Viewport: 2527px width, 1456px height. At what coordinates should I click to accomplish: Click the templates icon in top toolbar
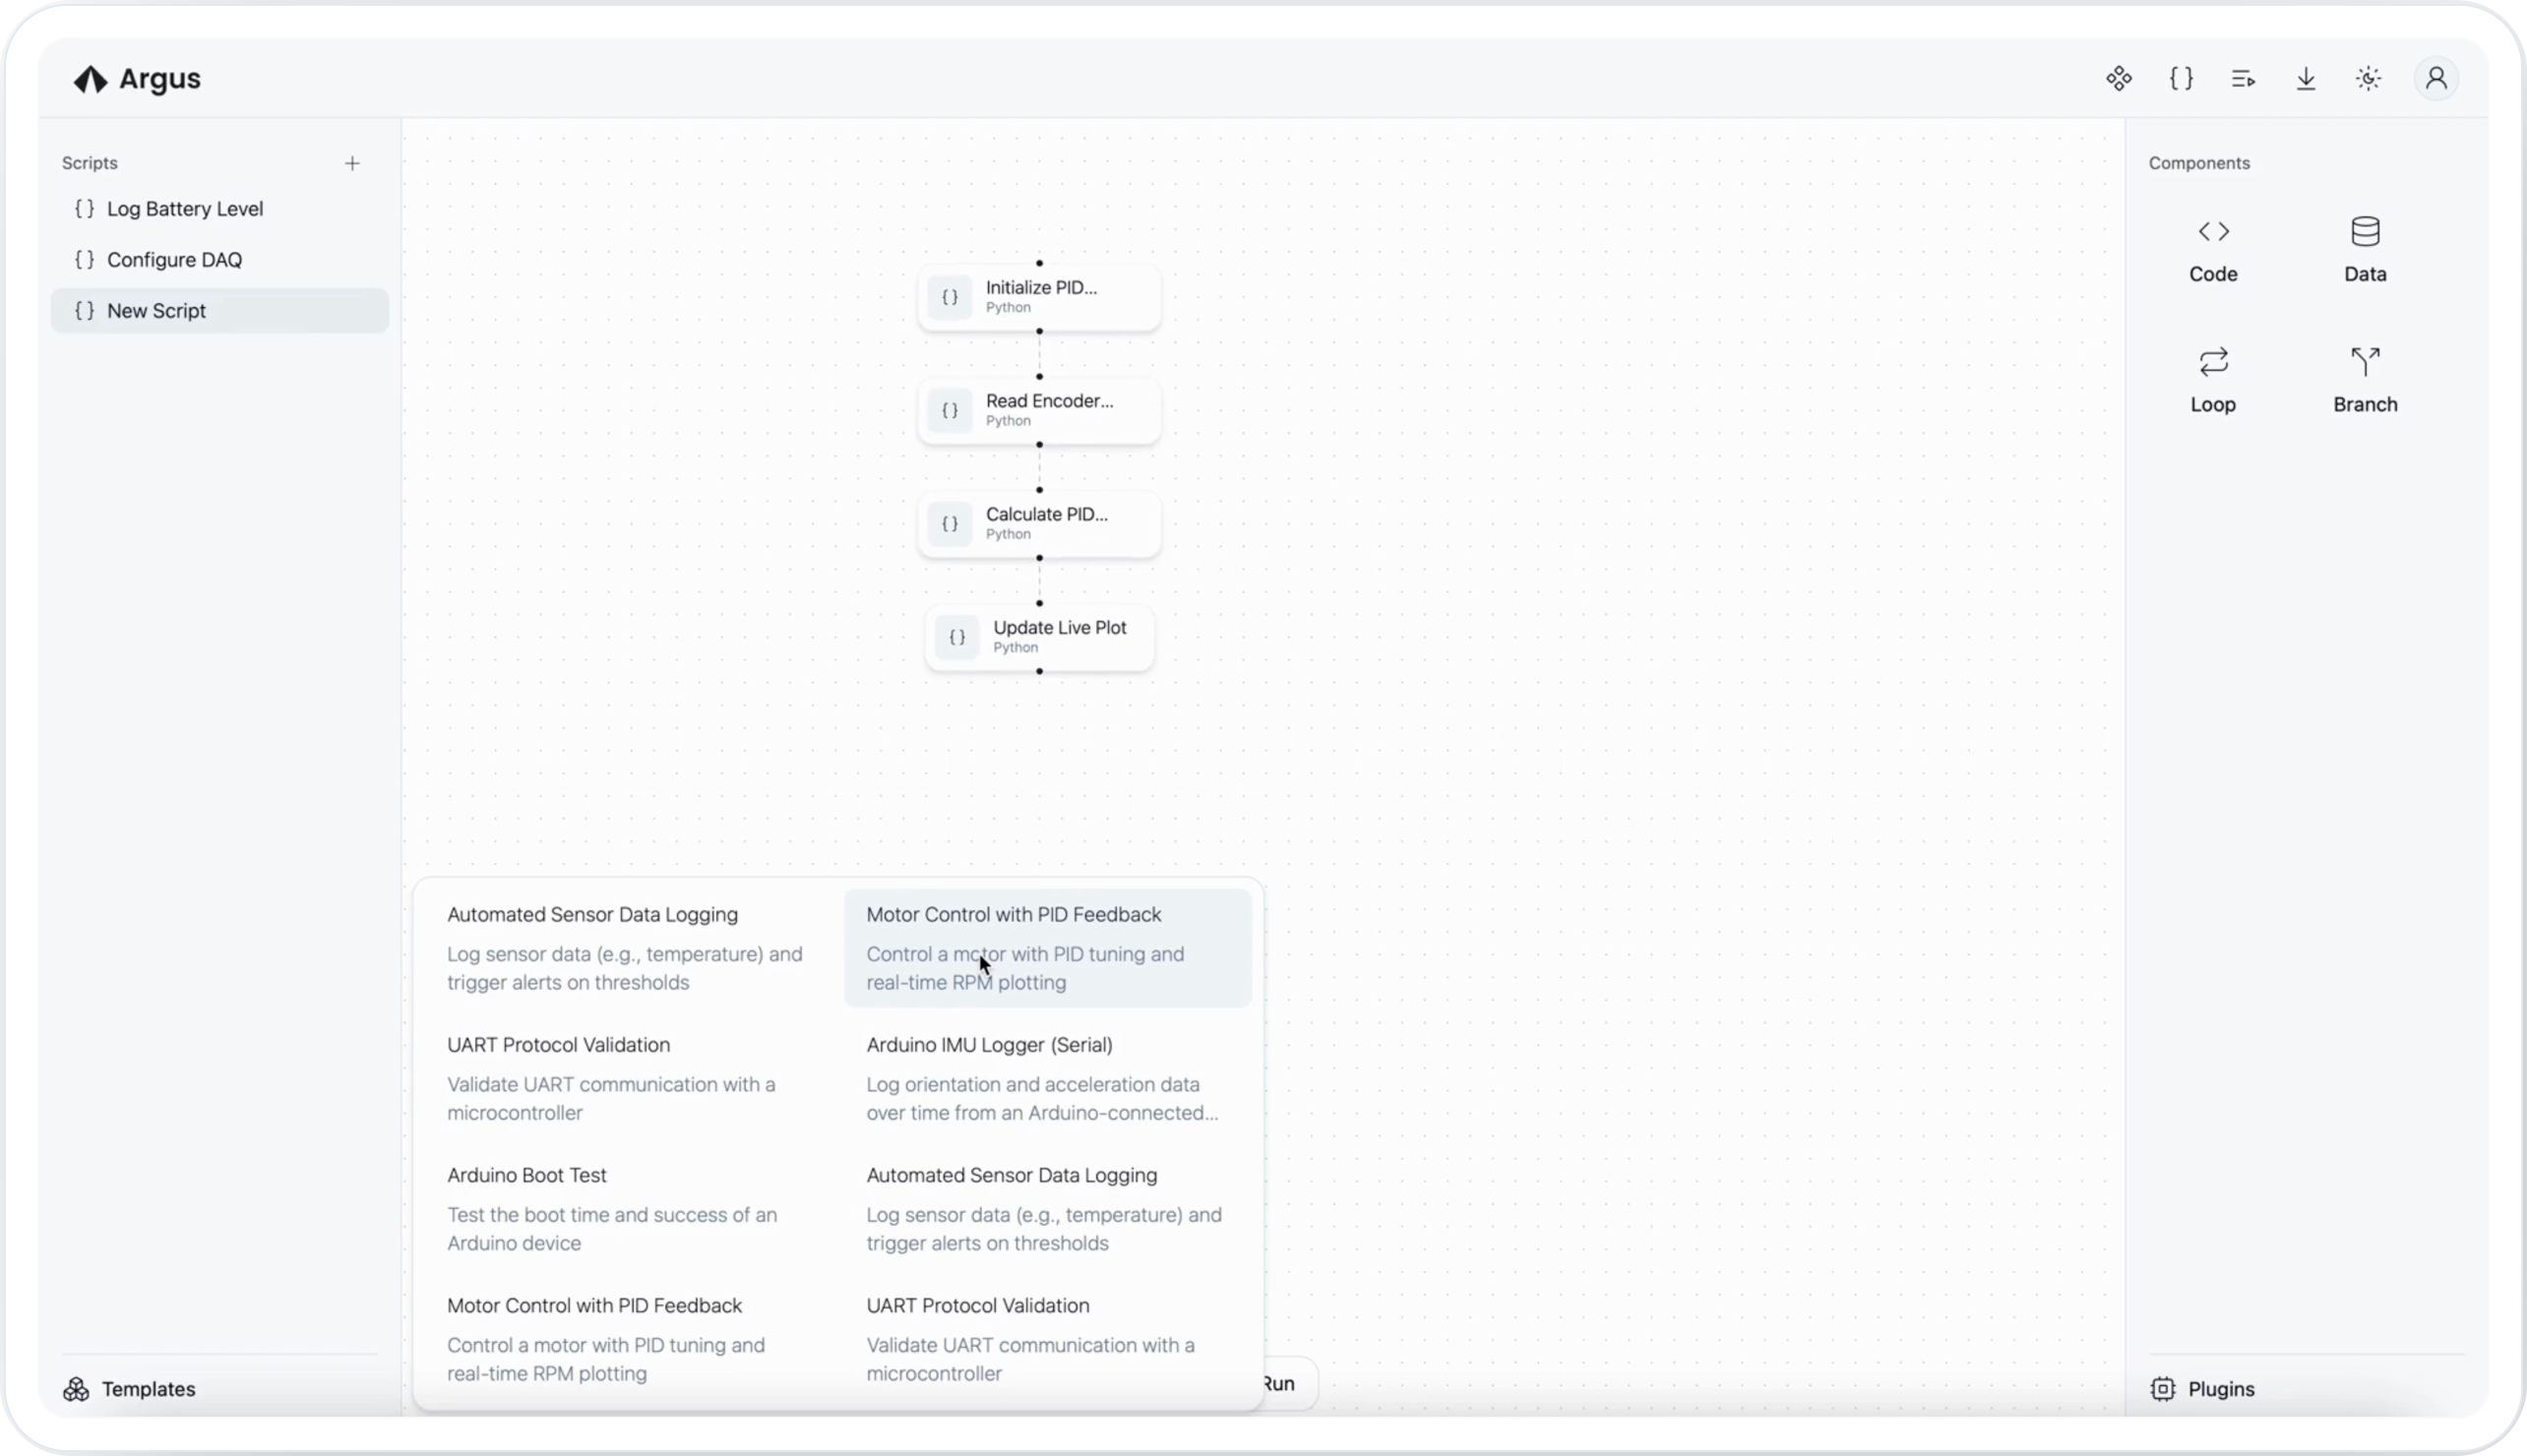(2118, 78)
